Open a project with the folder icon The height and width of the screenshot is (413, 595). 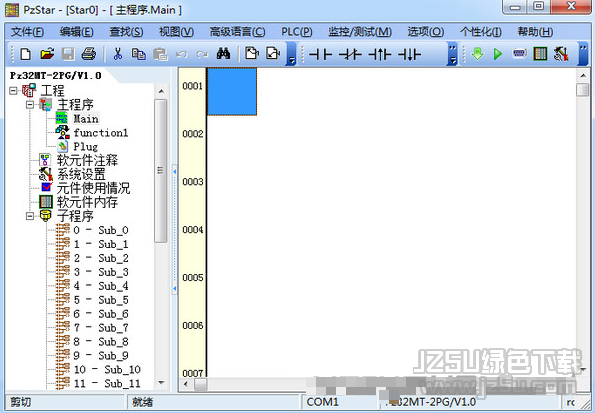click(47, 54)
